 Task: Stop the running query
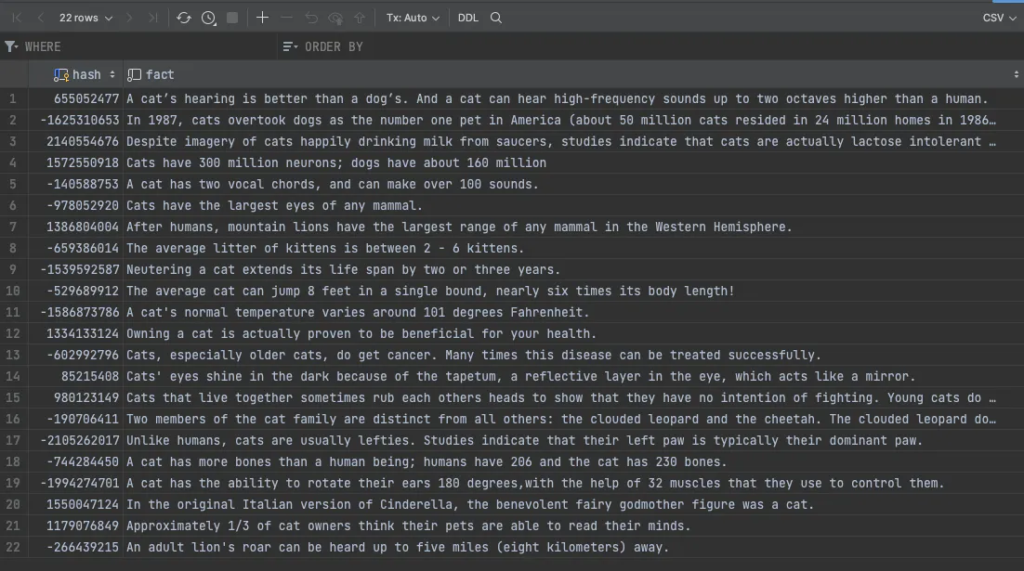(232, 18)
